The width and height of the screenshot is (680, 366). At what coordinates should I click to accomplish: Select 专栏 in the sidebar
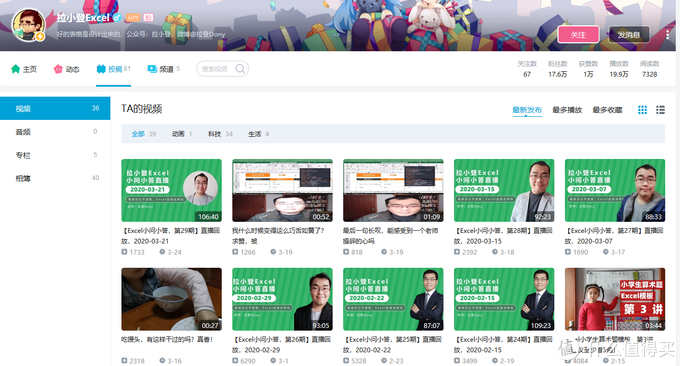[x=55, y=155]
